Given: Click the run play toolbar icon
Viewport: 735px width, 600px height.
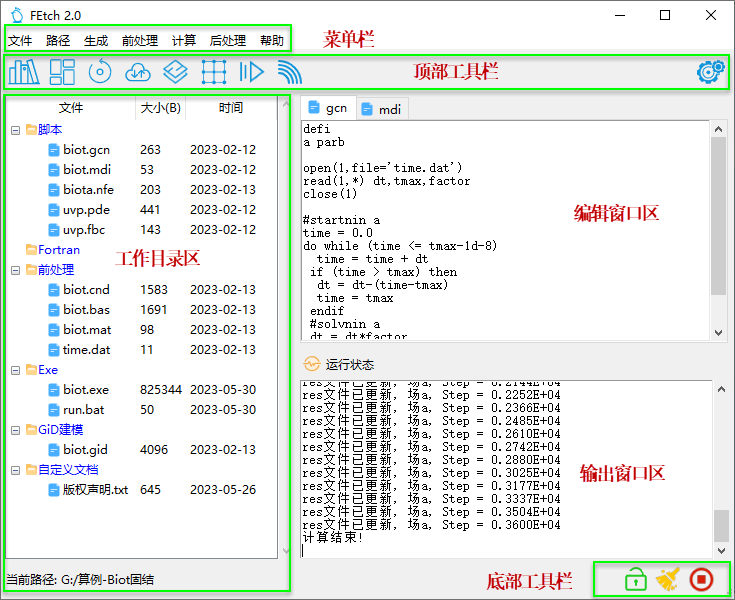Looking at the screenshot, I should click(x=252, y=72).
